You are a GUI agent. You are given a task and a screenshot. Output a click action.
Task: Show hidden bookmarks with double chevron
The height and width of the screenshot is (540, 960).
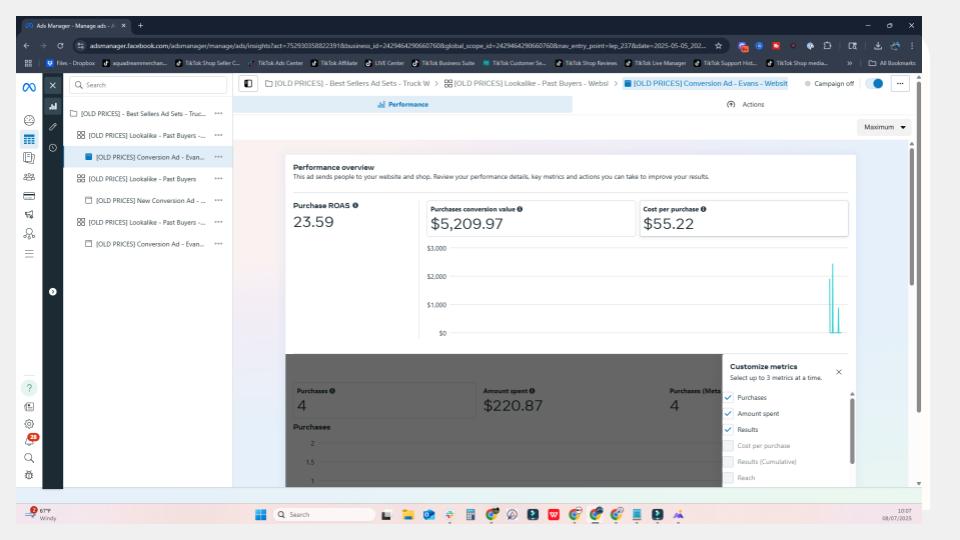849,63
